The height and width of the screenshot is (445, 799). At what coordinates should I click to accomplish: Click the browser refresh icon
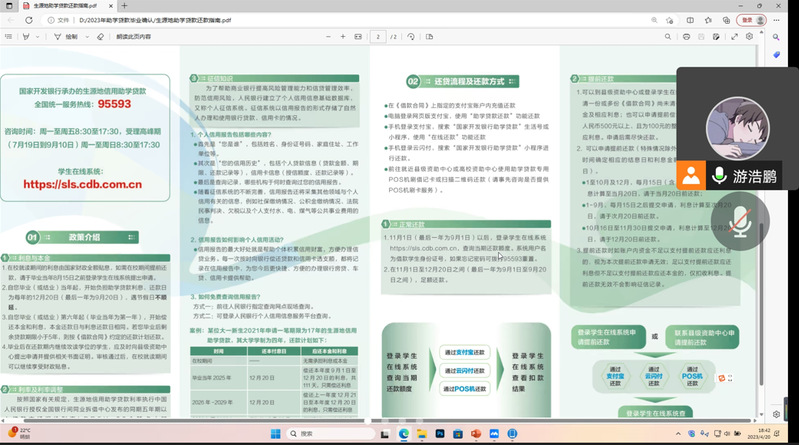pos(29,19)
